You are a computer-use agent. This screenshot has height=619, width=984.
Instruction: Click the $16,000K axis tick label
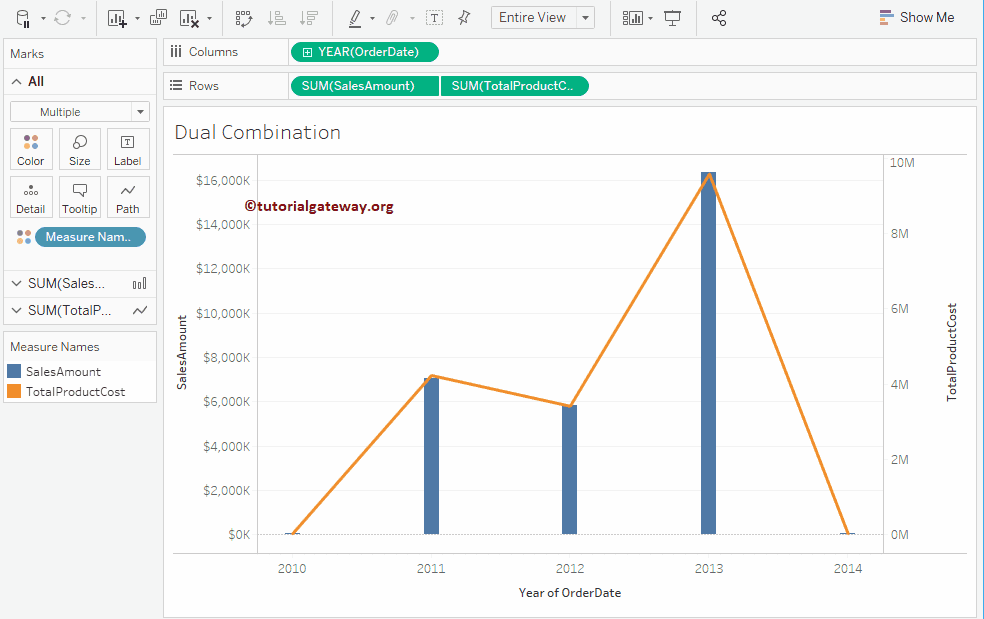tap(223, 181)
